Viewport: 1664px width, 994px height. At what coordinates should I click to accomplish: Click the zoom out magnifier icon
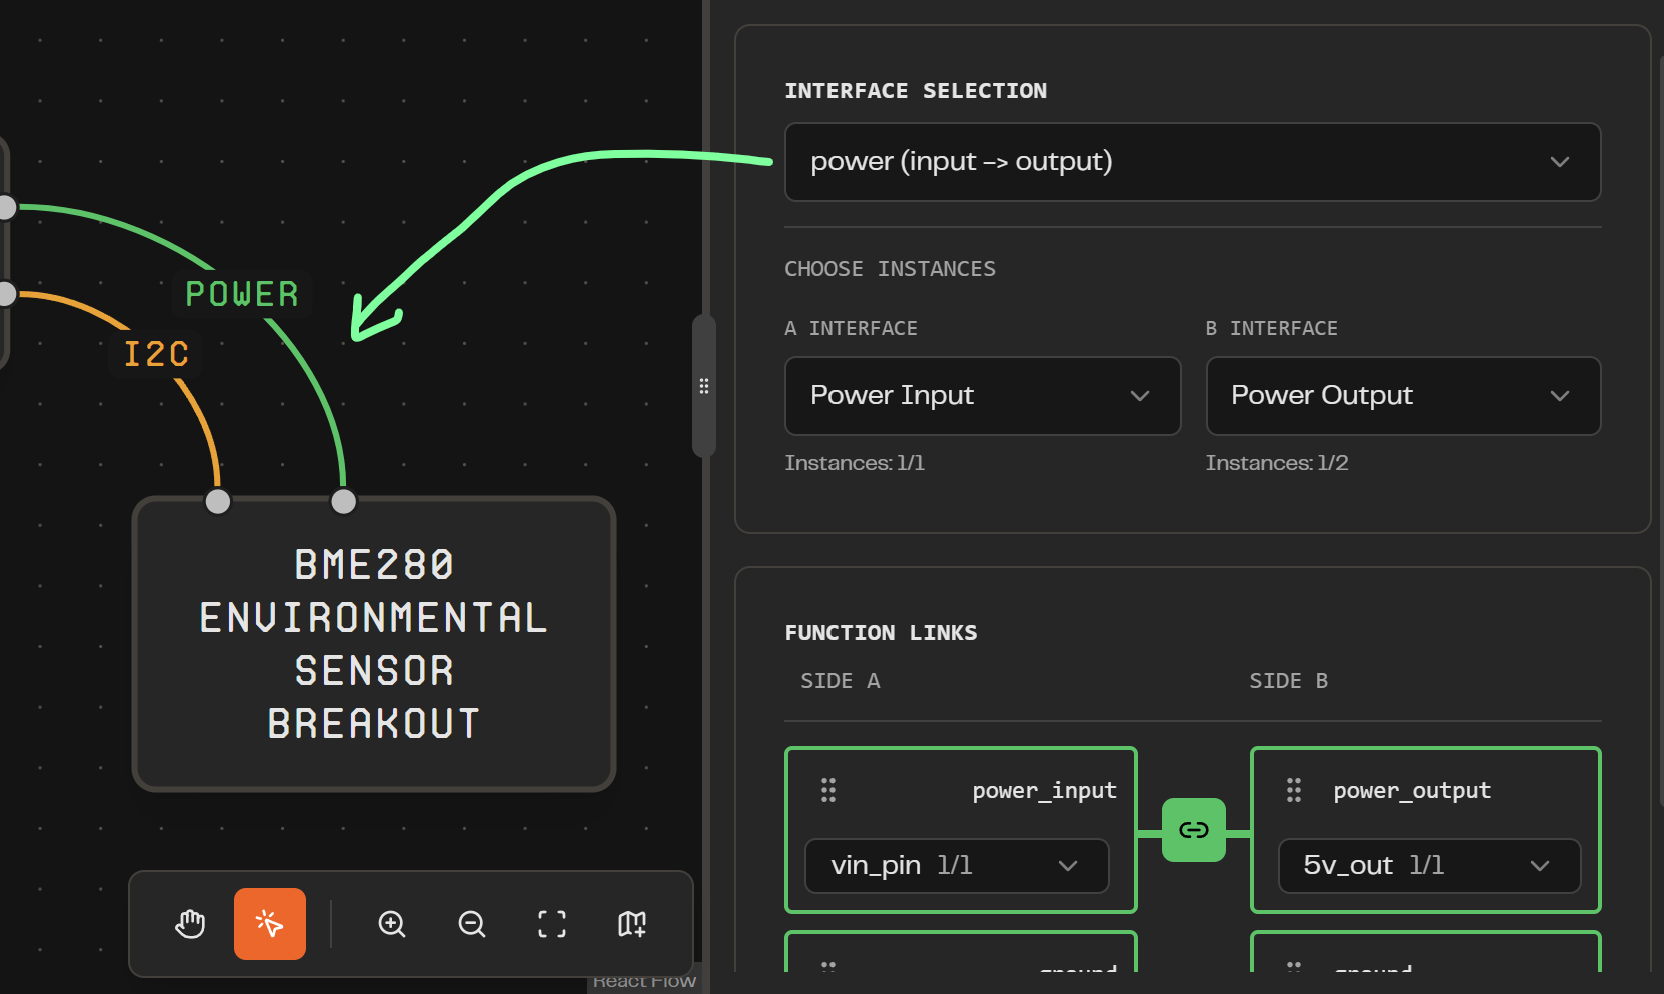pyautogui.click(x=472, y=924)
